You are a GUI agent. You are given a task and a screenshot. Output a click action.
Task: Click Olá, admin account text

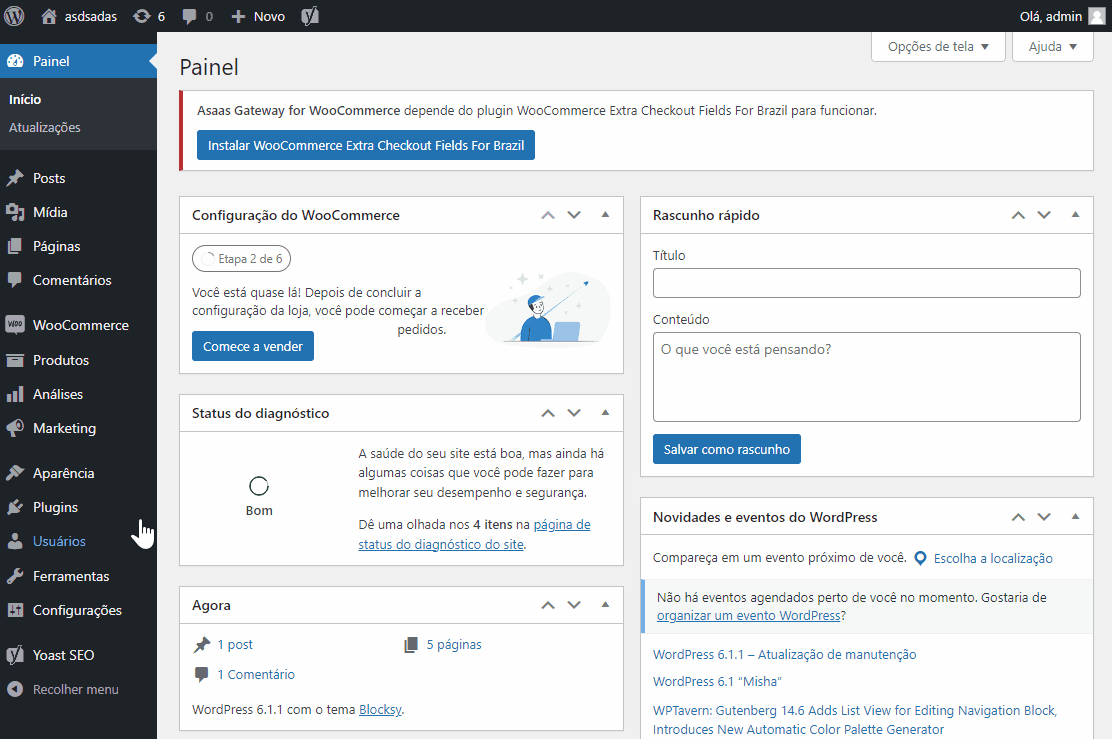pos(1050,16)
